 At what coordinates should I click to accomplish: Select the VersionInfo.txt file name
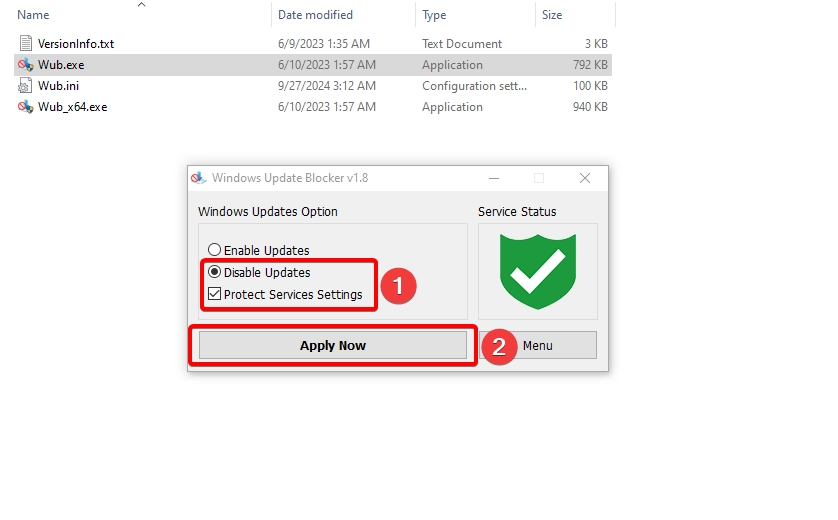pyautogui.click(x=76, y=44)
